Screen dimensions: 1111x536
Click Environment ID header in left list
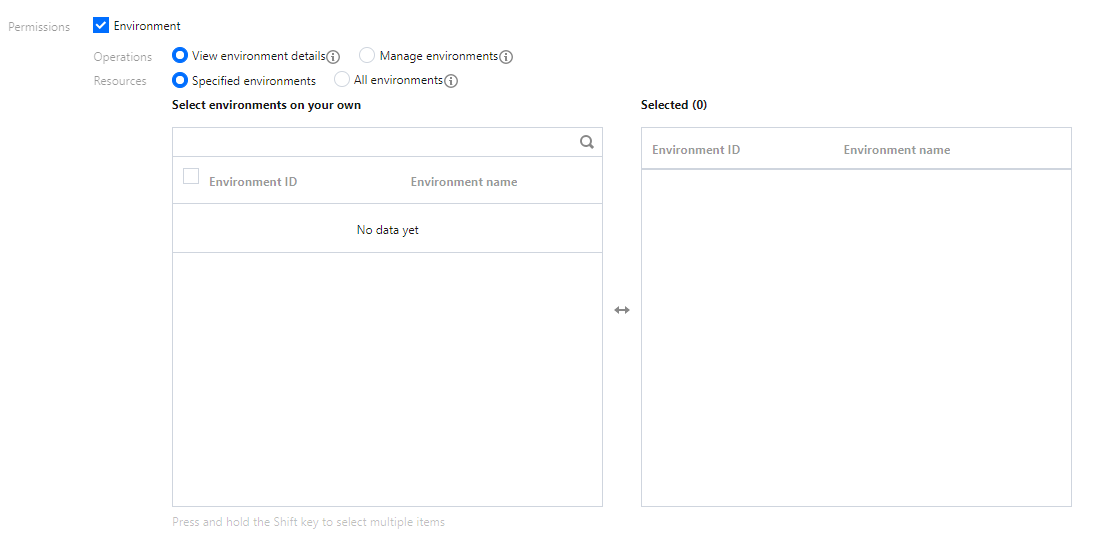coord(253,182)
